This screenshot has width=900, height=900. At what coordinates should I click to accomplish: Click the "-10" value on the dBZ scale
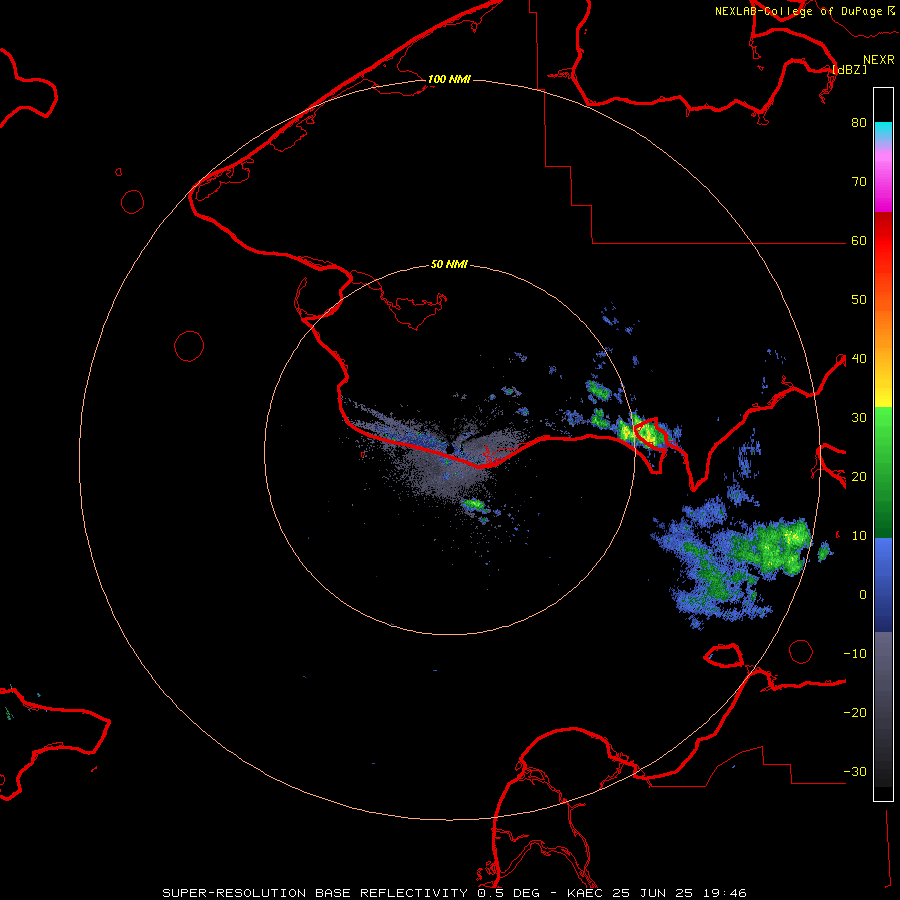(855, 654)
